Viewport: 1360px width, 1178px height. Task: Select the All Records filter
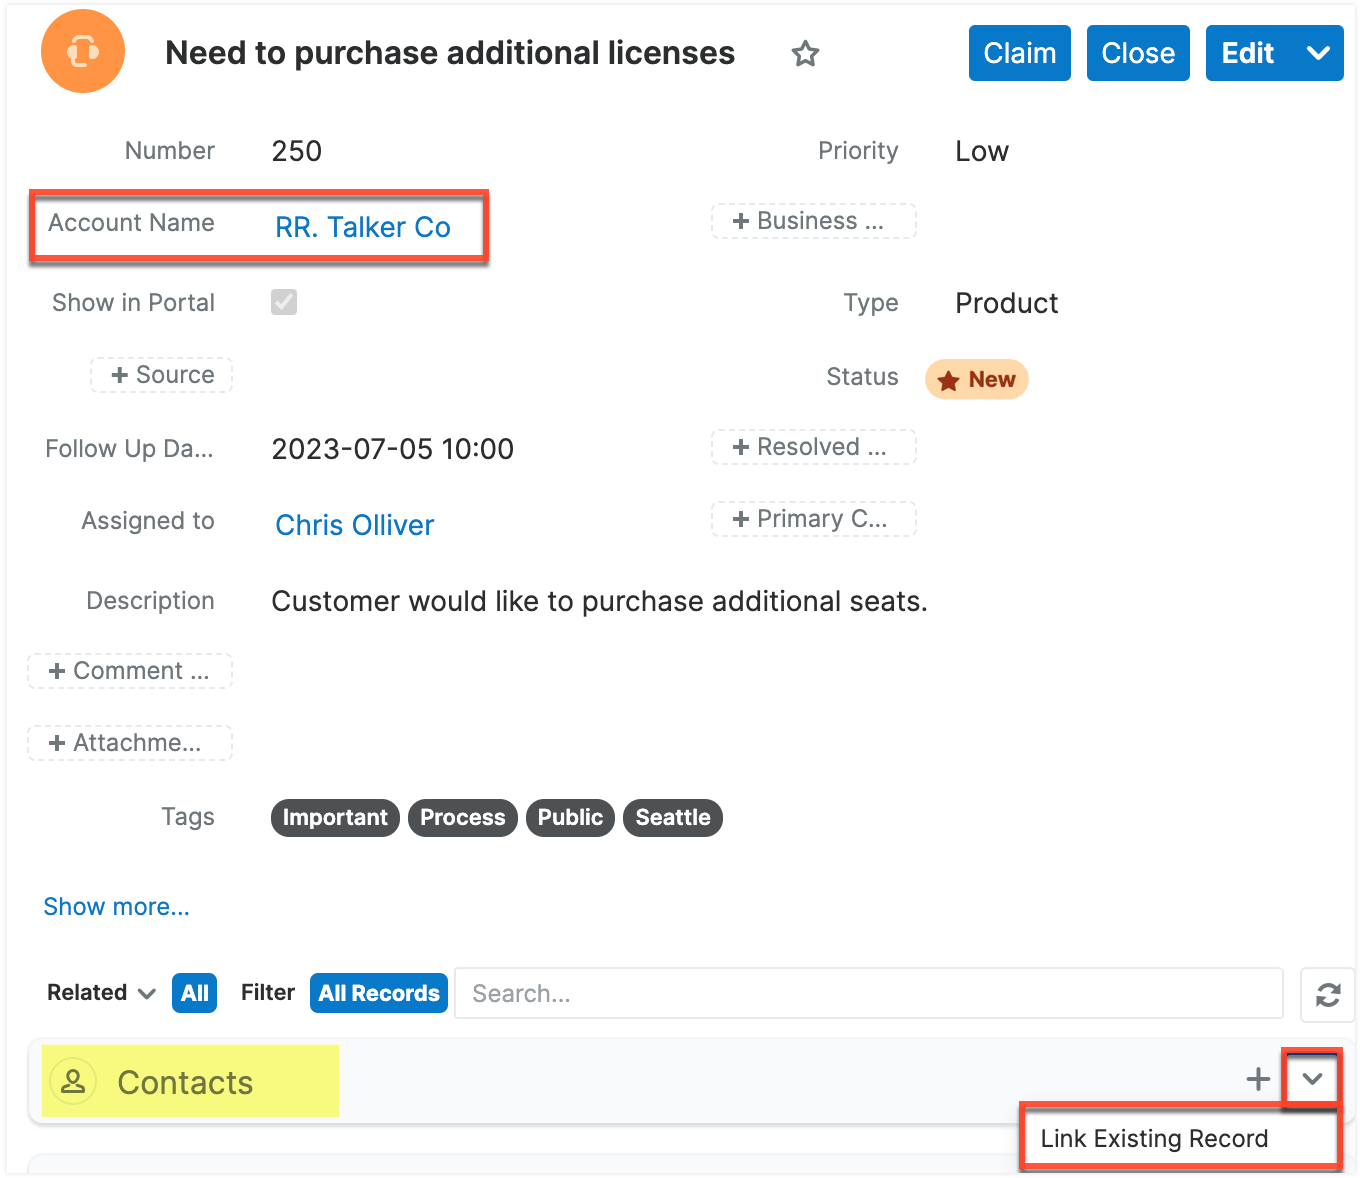click(378, 993)
